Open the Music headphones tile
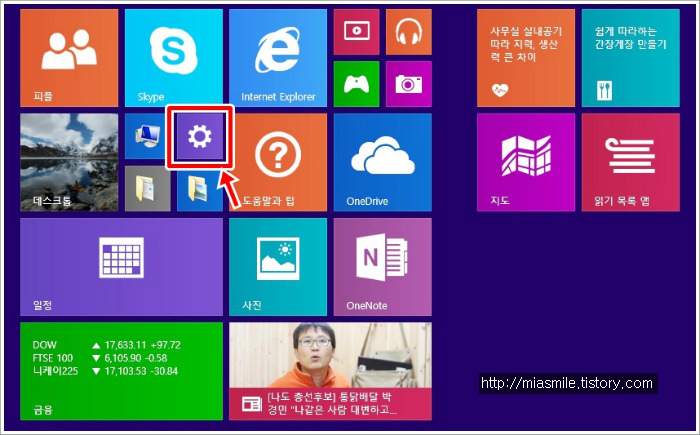This screenshot has width=700, height=435. [408, 32]
